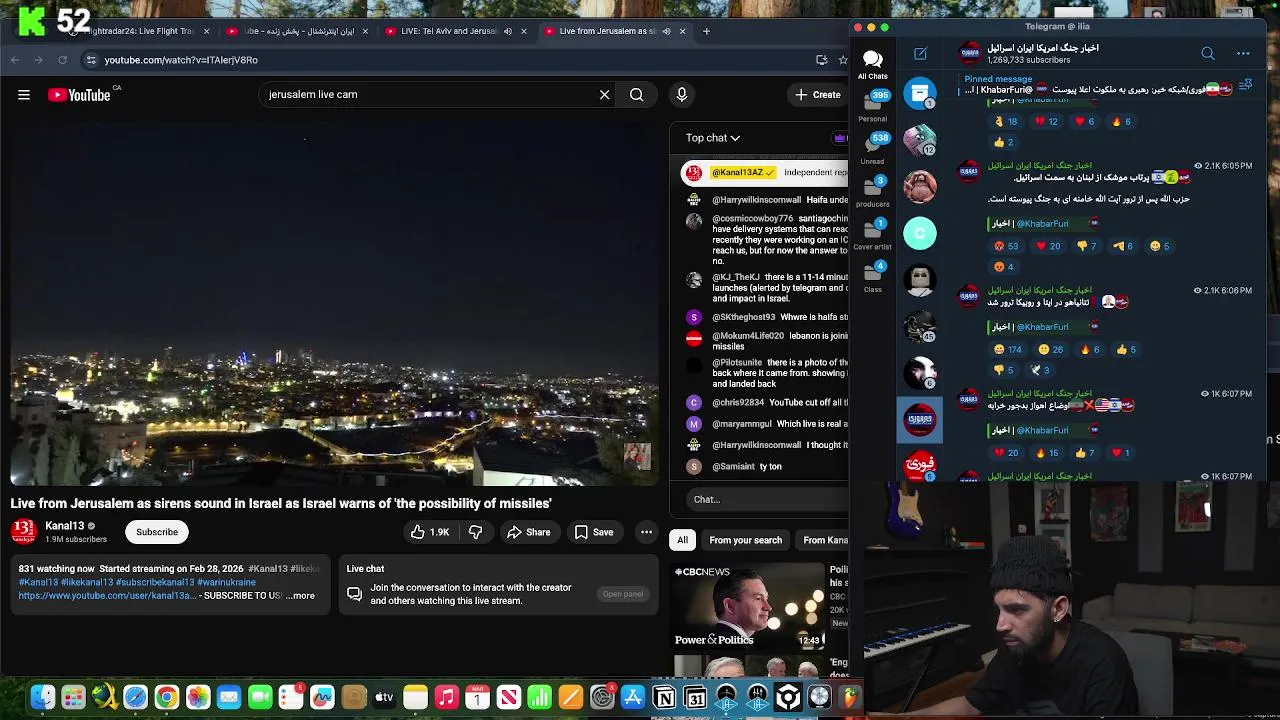Open App Store from the Dock
The width and height of the screenshot is (1280, 720).
(633, 697)
